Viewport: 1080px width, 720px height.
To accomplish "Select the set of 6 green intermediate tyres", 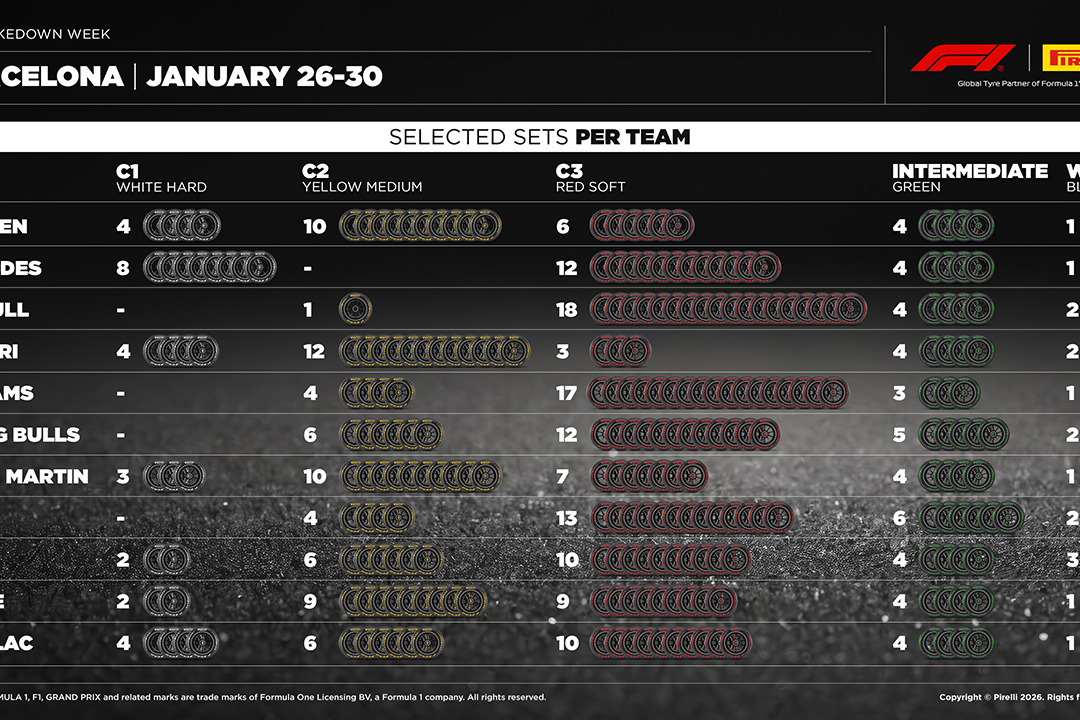I will pos(970,518).
